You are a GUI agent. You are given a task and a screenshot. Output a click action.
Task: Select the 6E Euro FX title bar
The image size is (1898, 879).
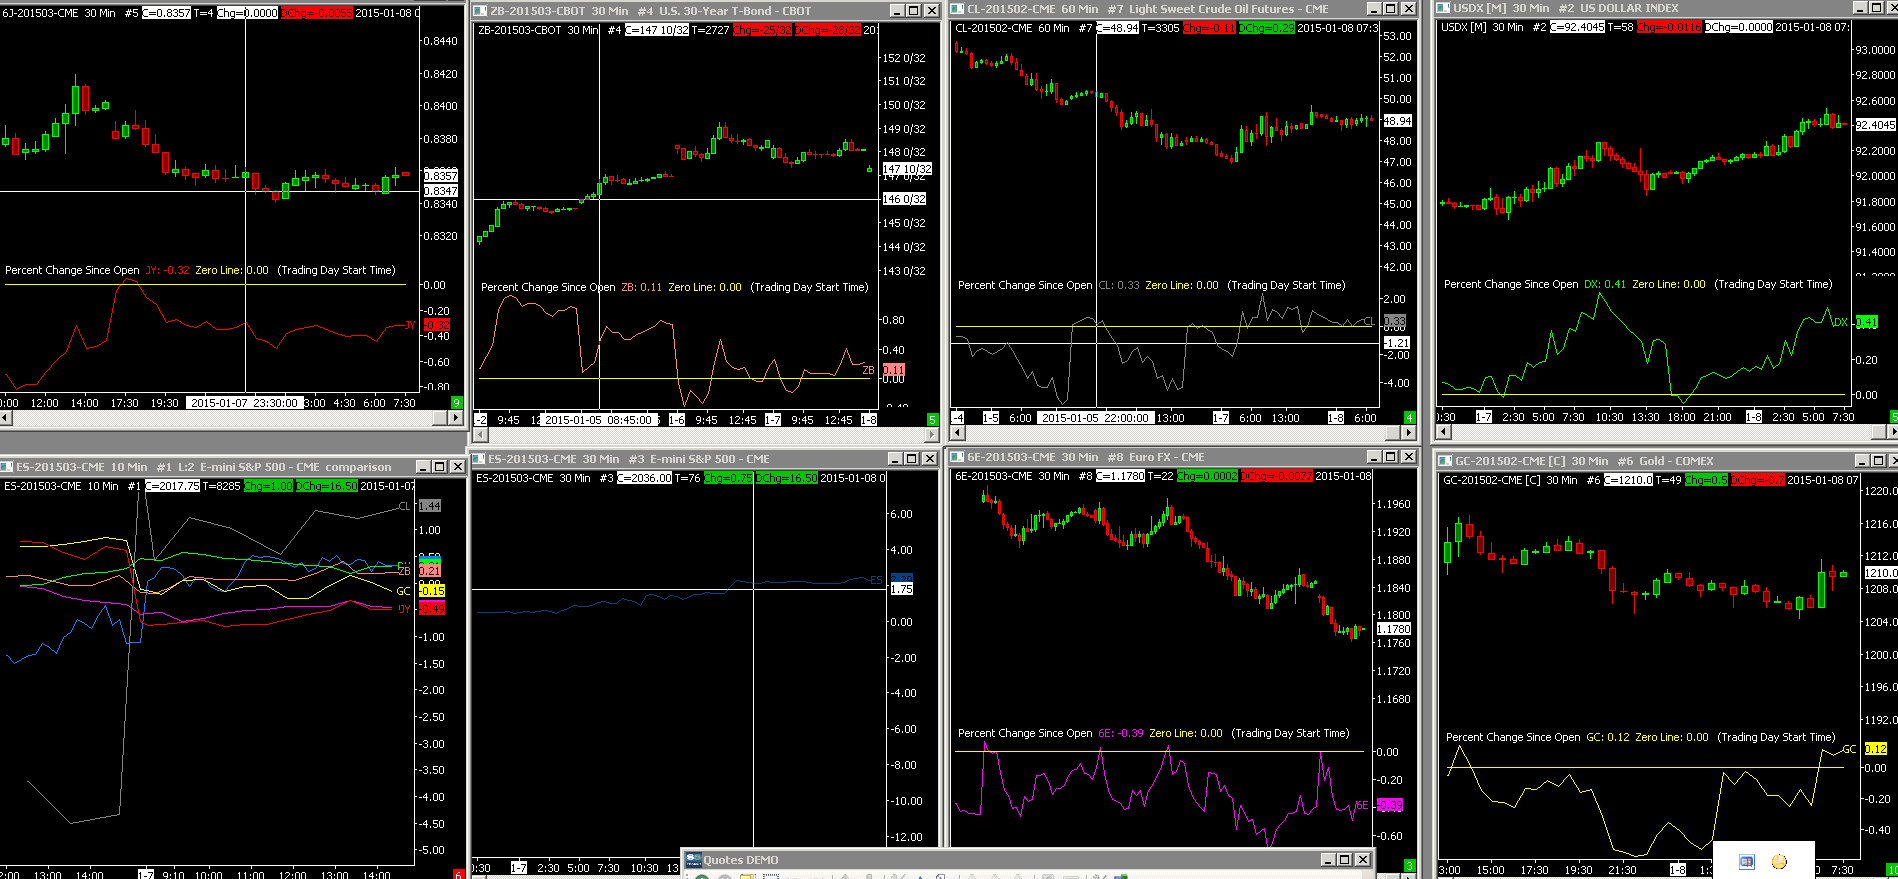[1183, 457]
